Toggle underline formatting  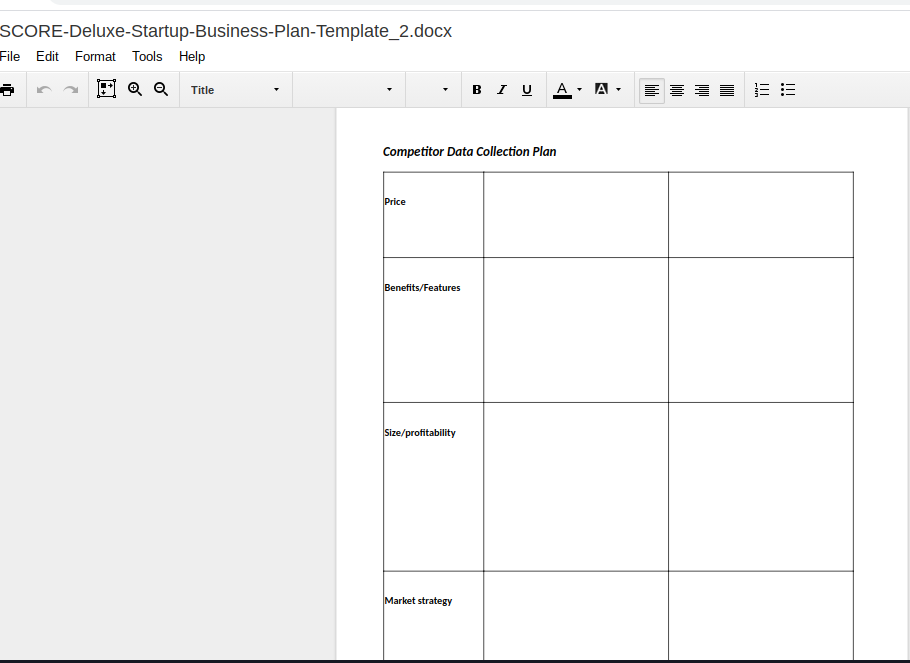527,89
